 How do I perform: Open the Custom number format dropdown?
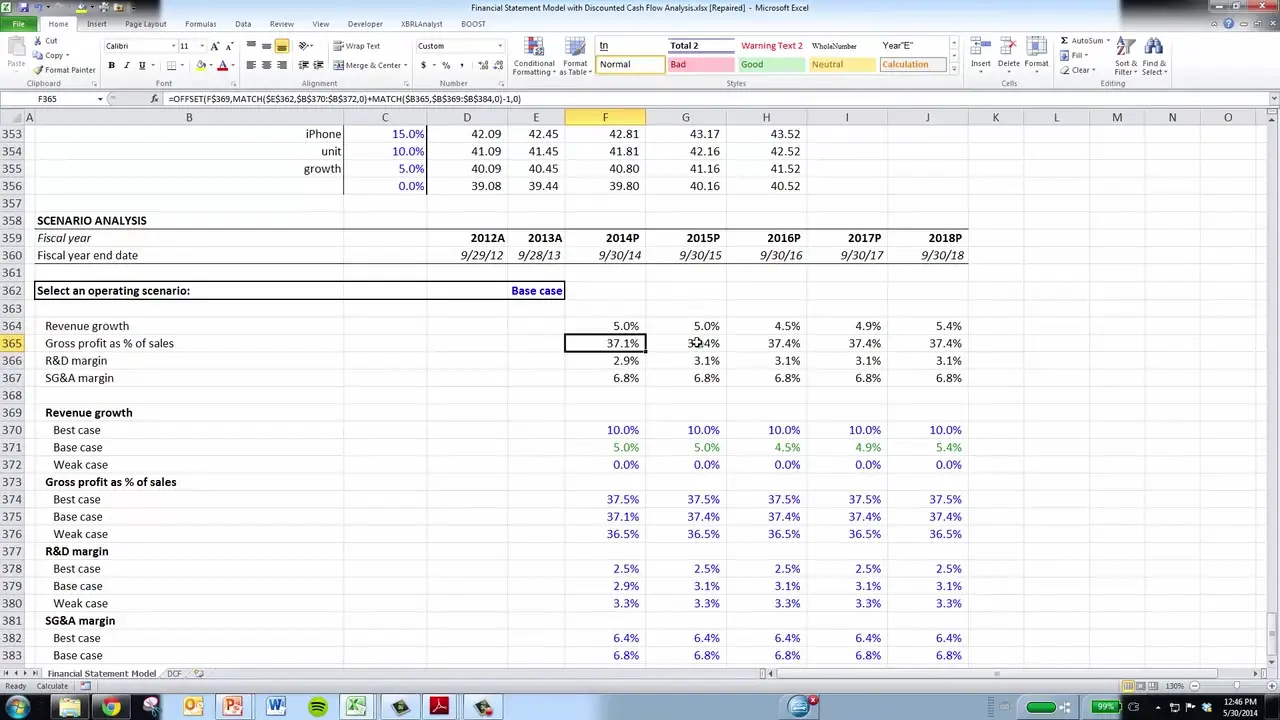(x=500, y=46)
